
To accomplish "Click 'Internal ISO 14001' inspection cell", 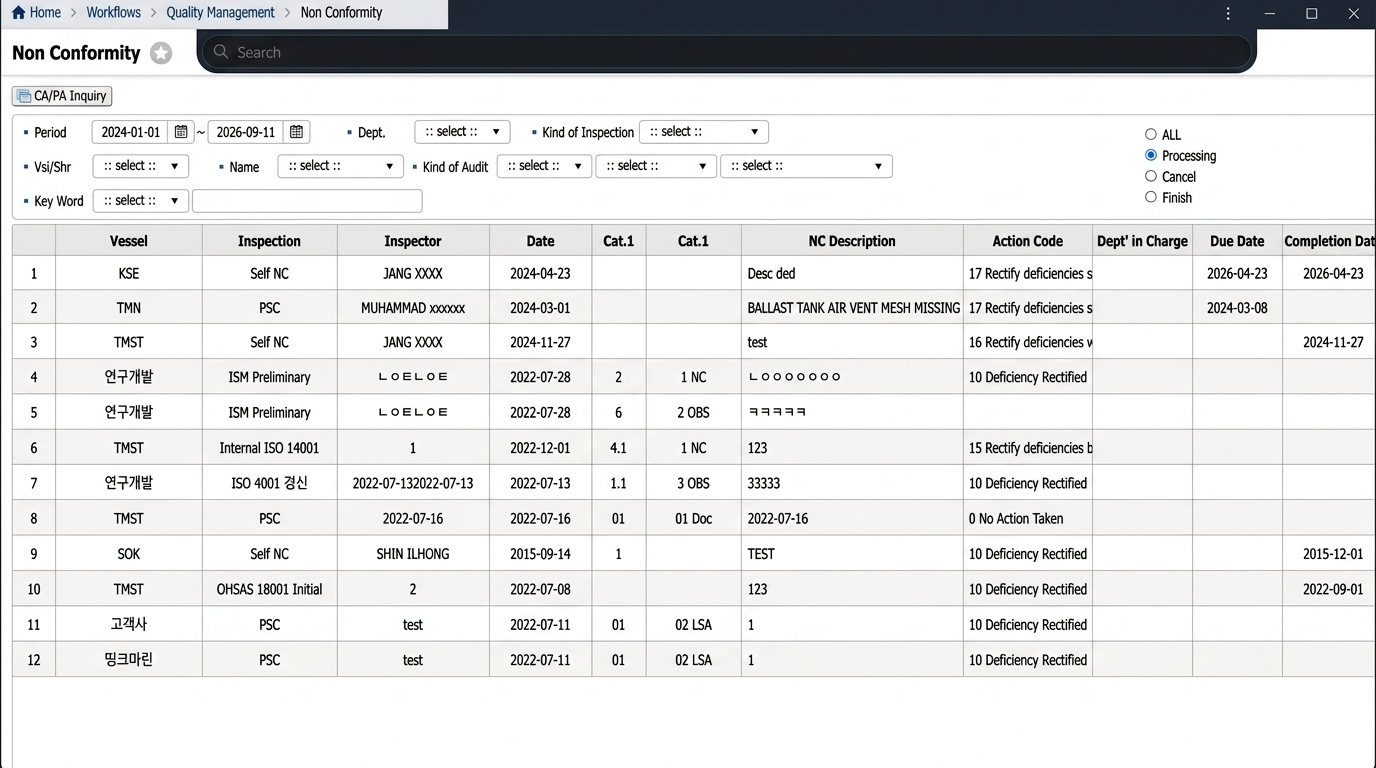I will (269, 448).
